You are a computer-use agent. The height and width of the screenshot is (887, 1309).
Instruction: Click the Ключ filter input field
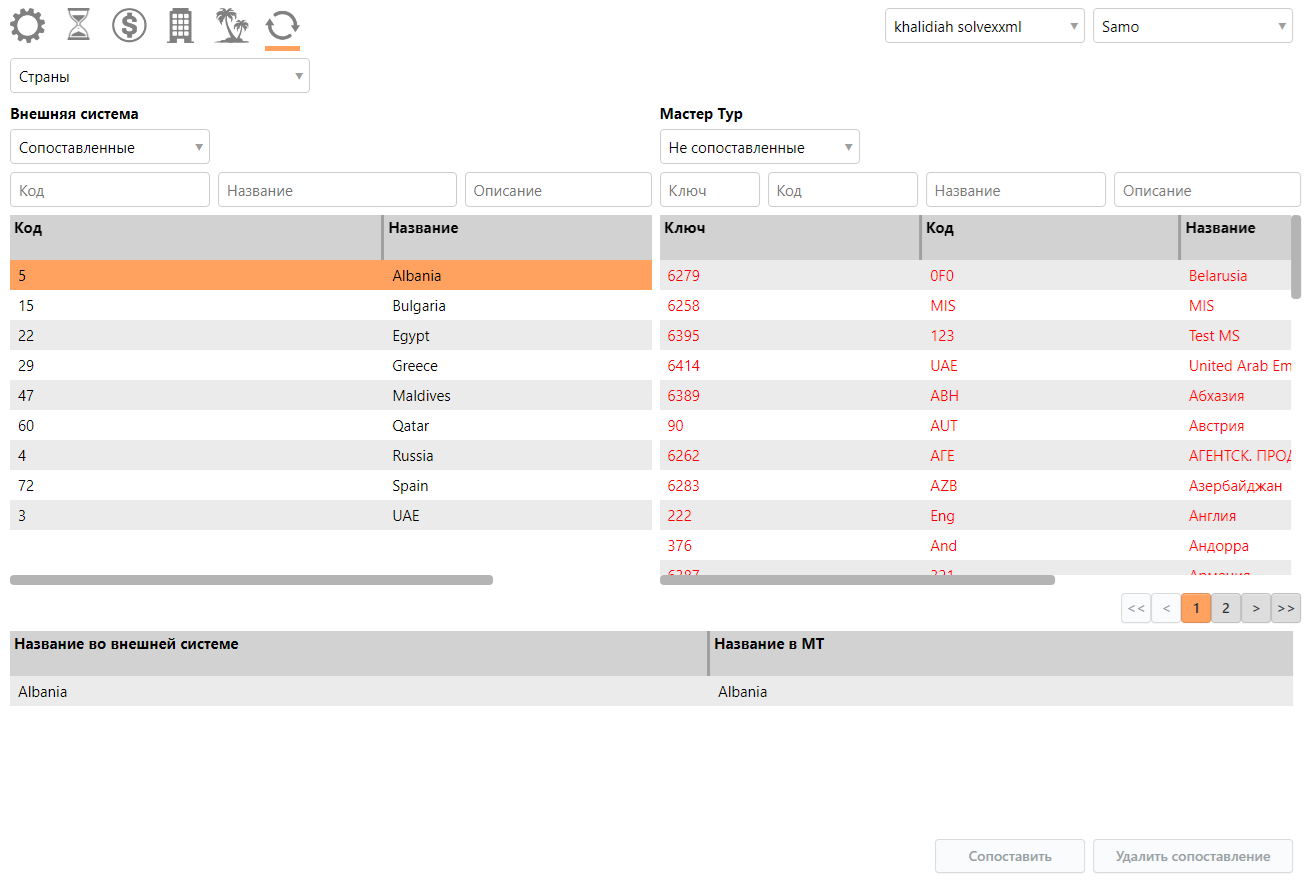(709, 190)
